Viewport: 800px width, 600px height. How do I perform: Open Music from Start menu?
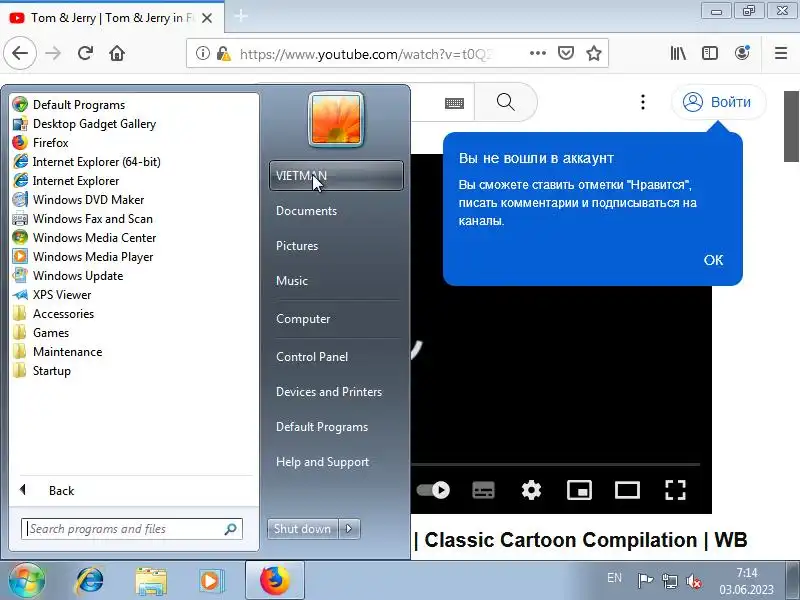tap(292, 281)
